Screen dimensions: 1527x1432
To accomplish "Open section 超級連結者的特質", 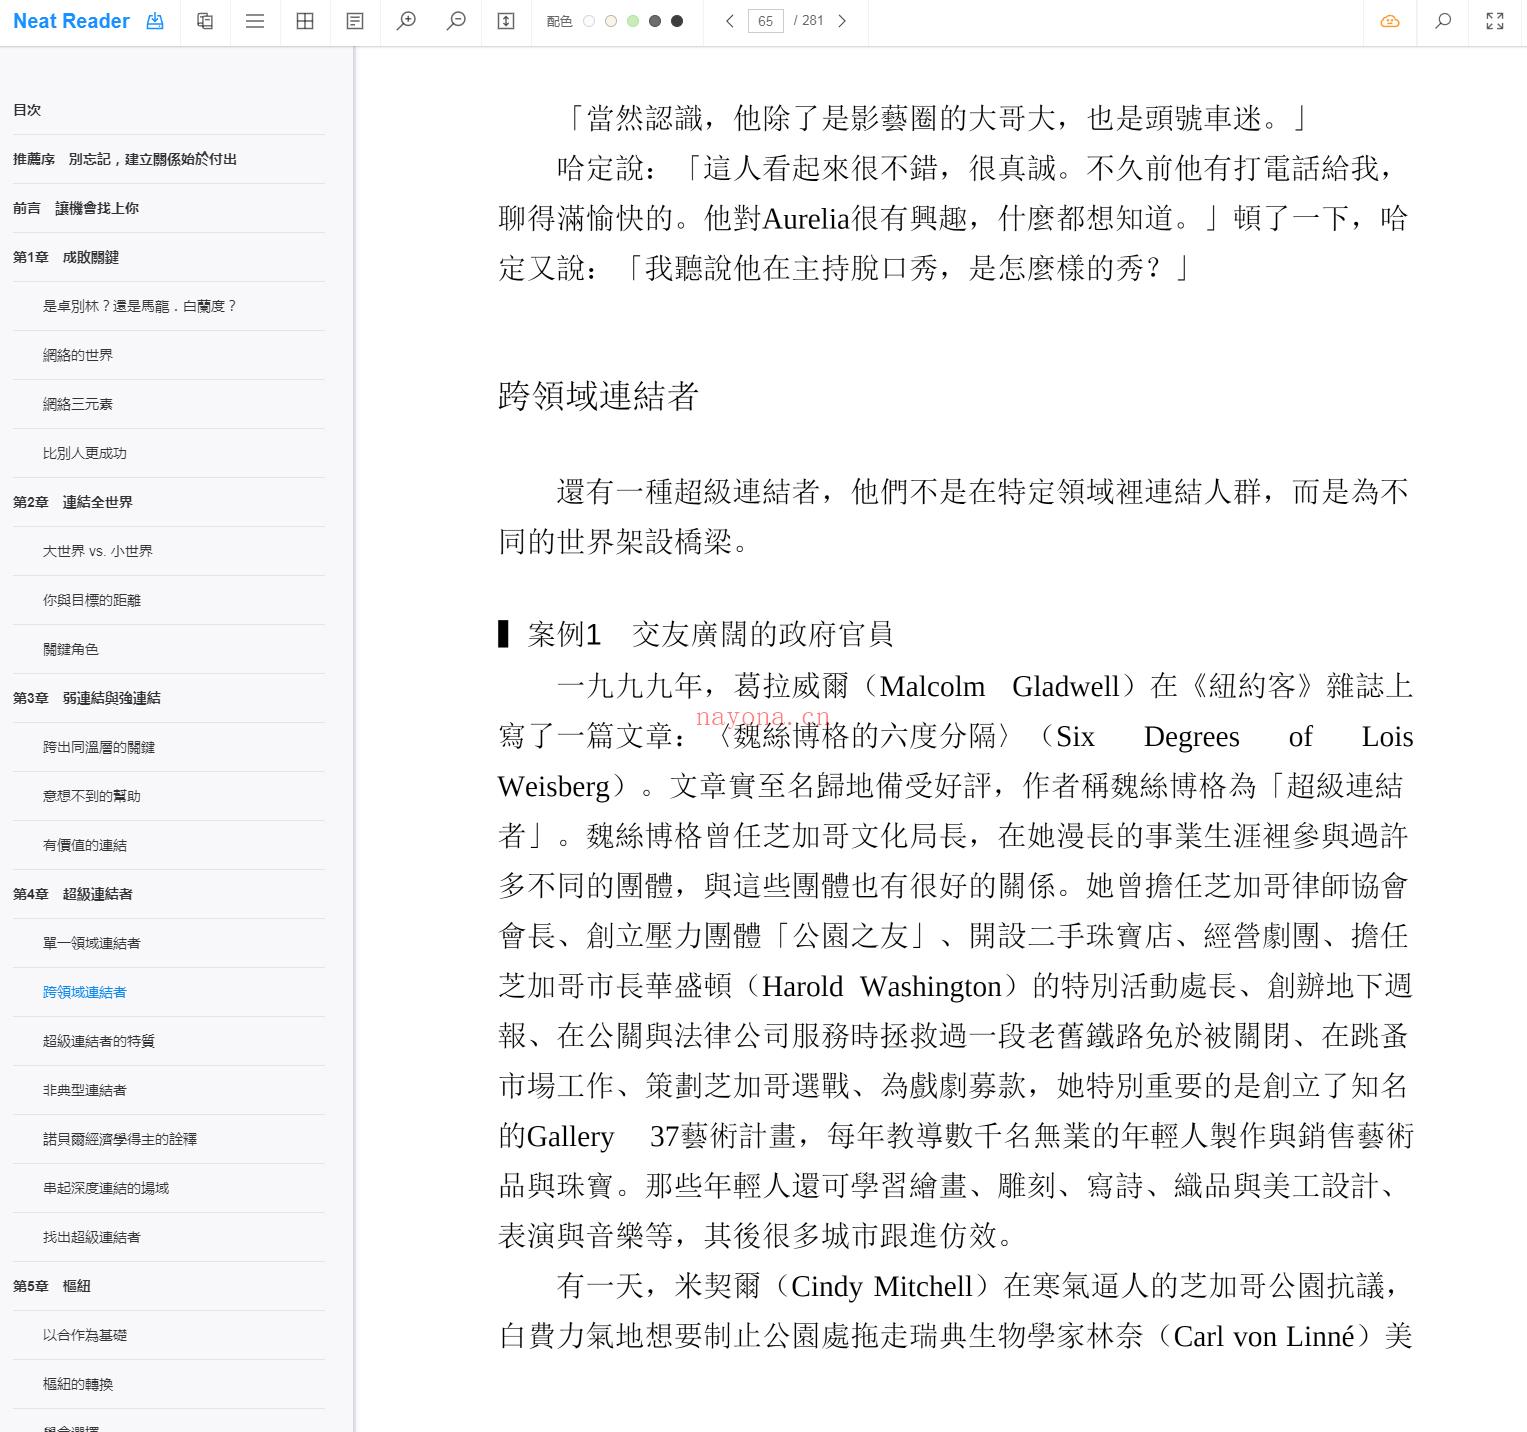I will 99,1041.
